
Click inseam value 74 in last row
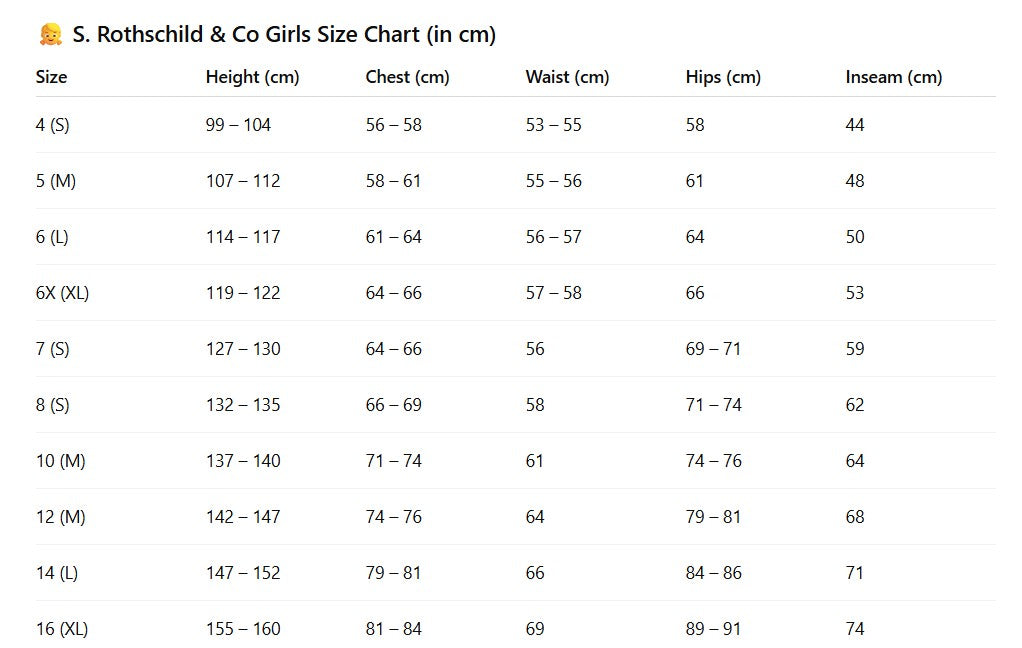[855, 629]
